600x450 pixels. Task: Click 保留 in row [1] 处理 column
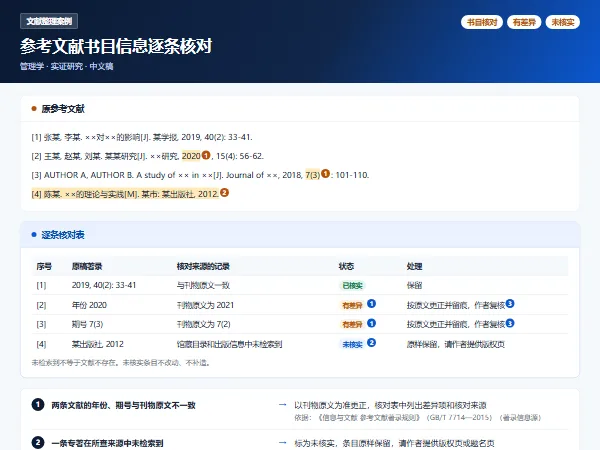(x=414, y=285)
